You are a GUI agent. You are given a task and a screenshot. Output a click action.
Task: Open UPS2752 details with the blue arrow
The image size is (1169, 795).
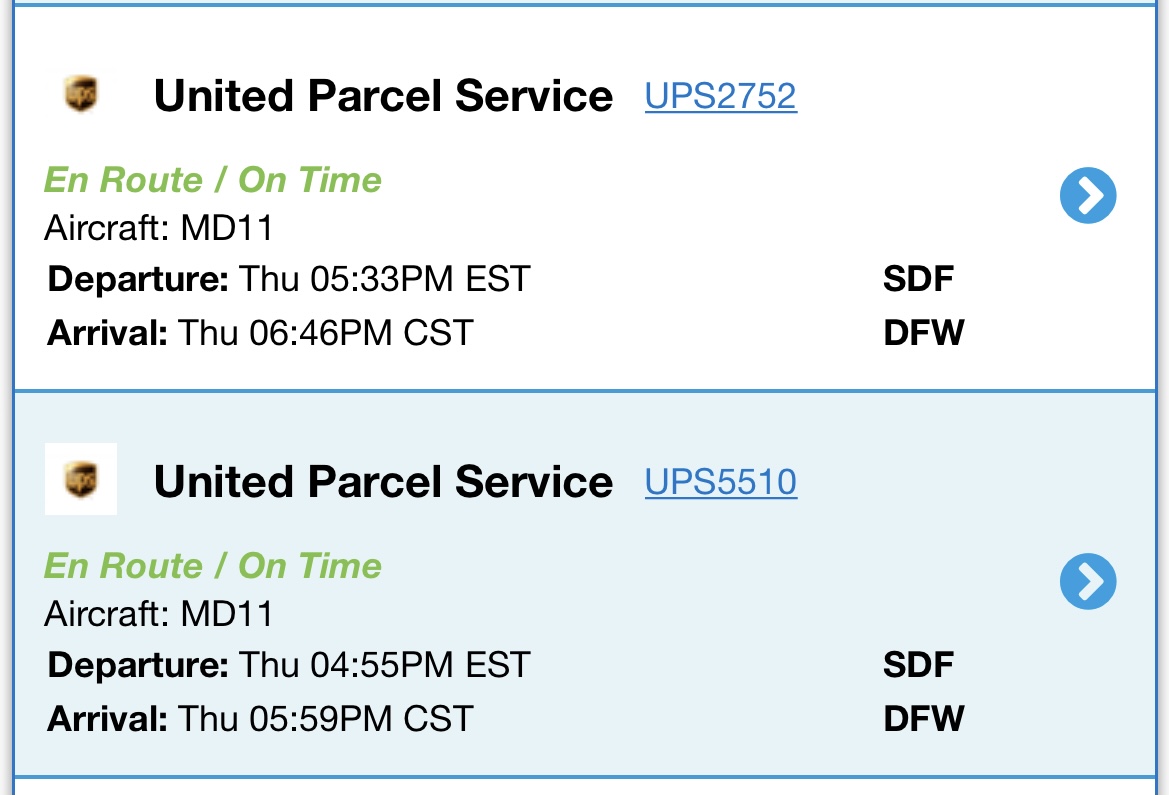(x=1088, y=195)
